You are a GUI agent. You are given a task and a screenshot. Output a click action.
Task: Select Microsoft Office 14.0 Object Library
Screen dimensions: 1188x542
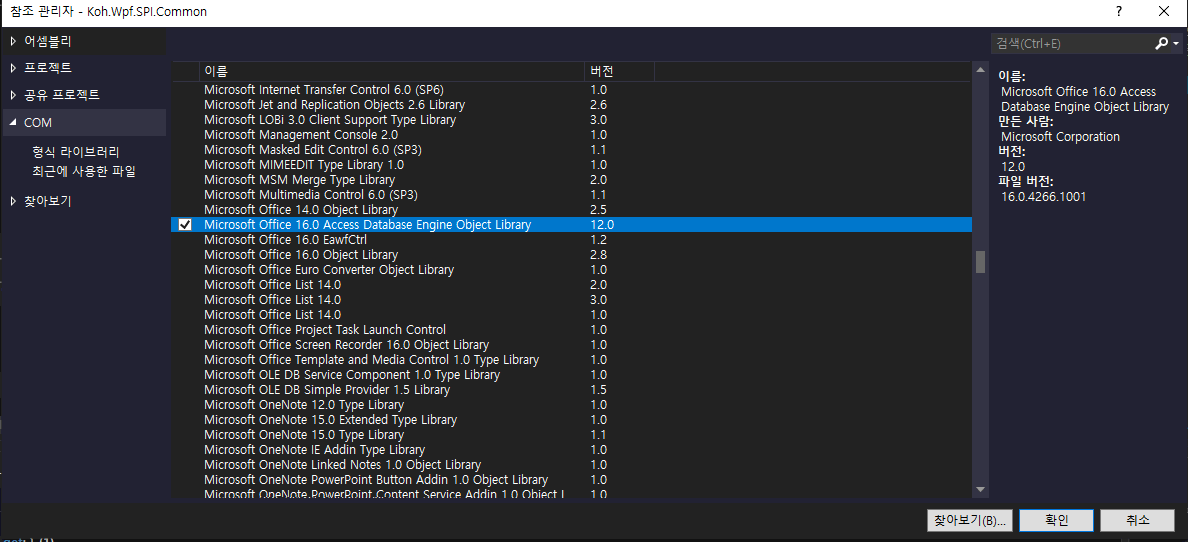(572, 209)
